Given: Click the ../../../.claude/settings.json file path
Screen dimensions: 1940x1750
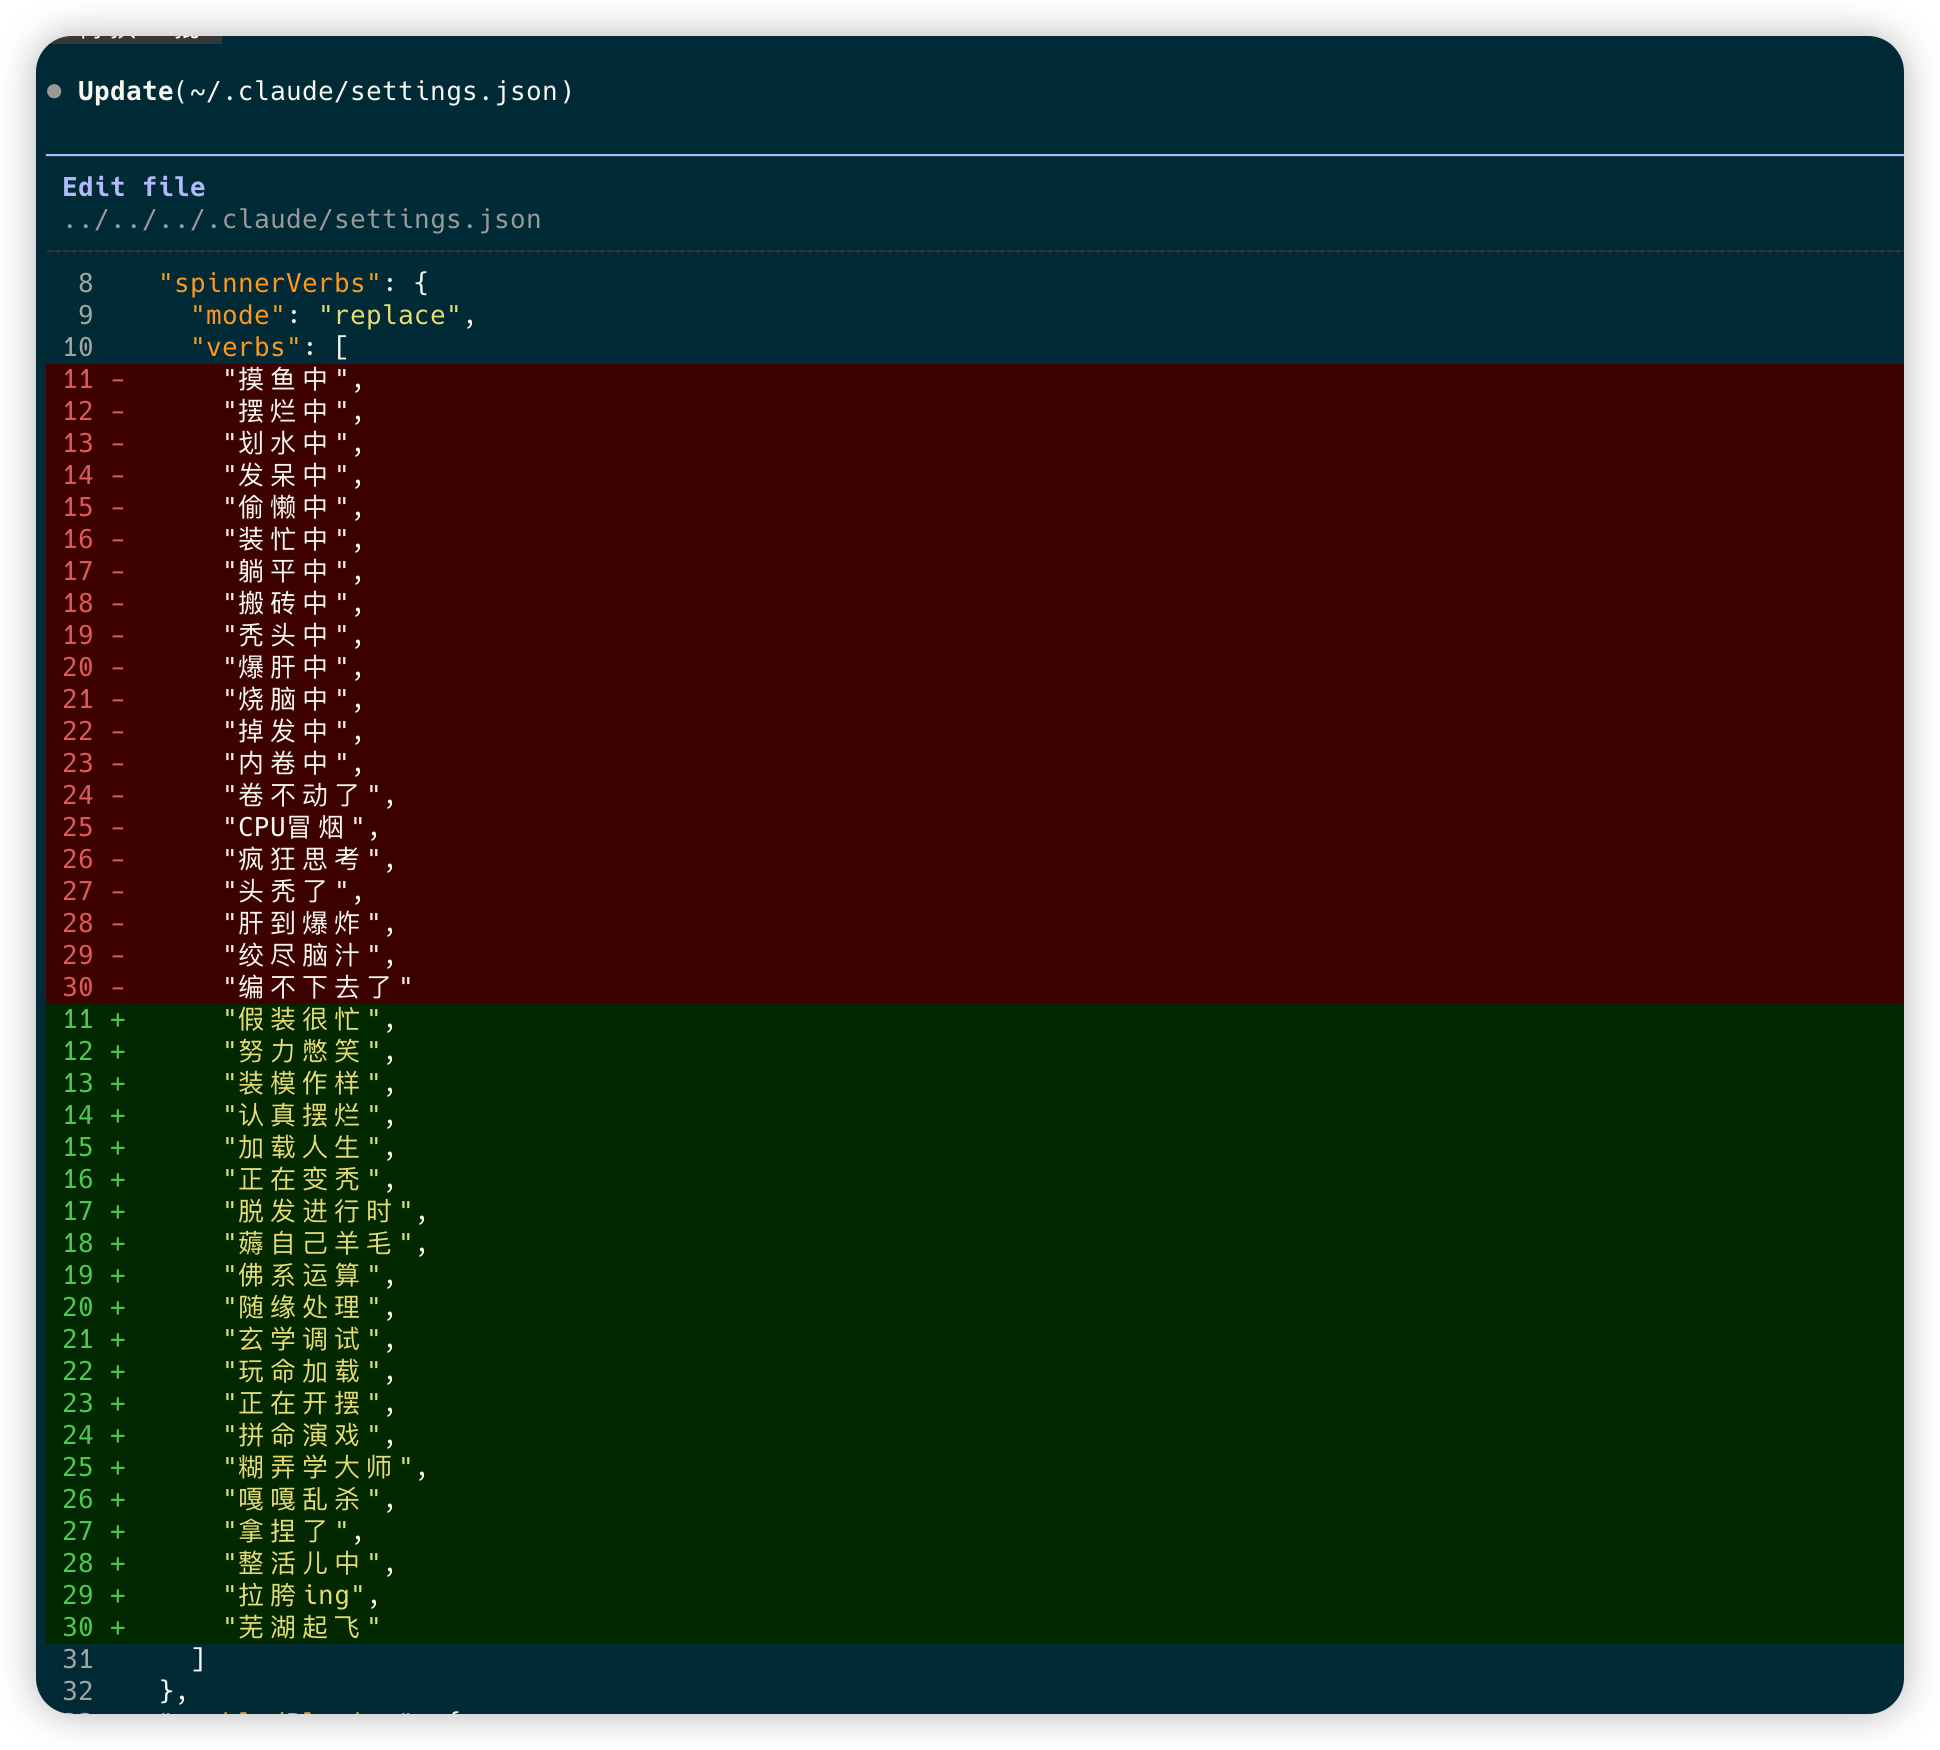Looking at the screenshot, I should click(302, 219).
